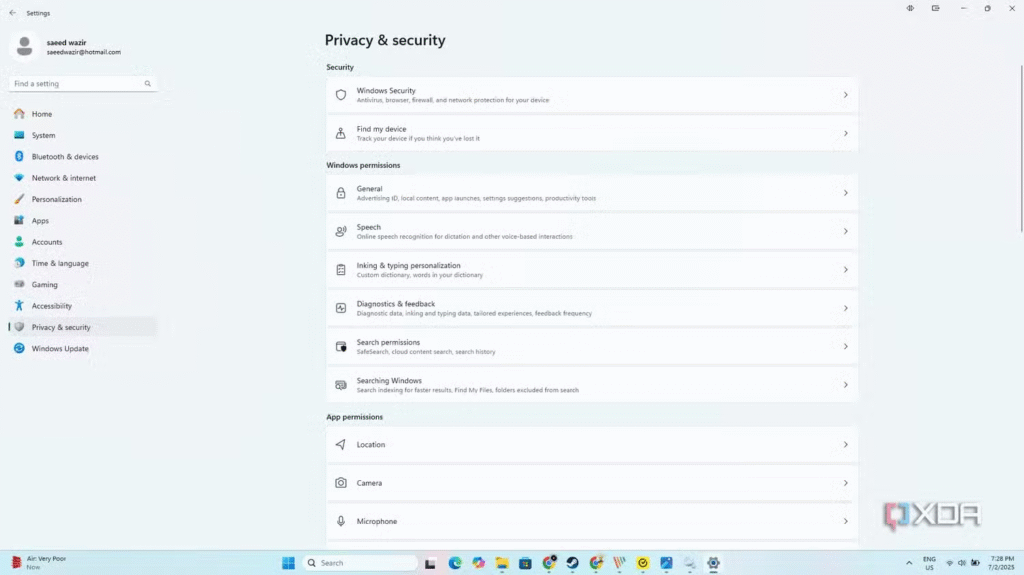Click the General lock icon
The height and width of the screenshot is (575, 1024).
click(341, 193)
